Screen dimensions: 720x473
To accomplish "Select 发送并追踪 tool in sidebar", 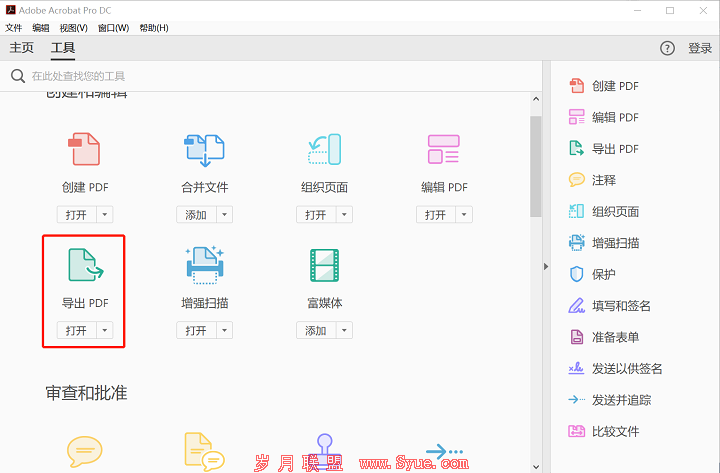I will [609, 400].
